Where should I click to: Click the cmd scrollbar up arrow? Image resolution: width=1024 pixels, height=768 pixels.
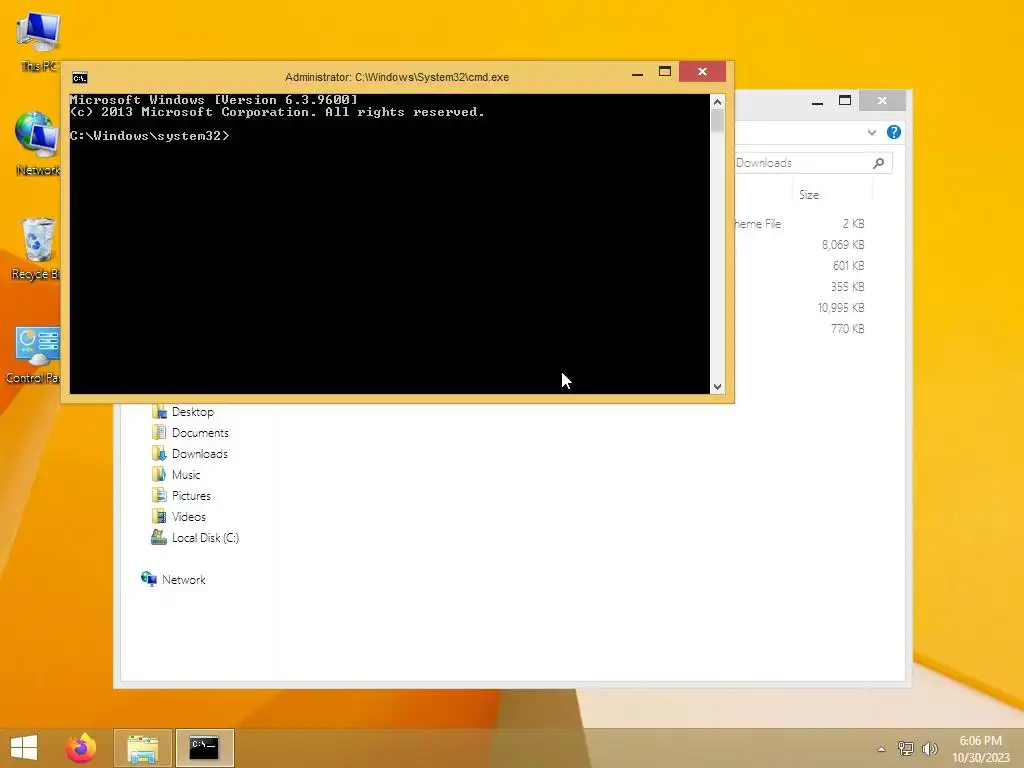click(717, 102)
